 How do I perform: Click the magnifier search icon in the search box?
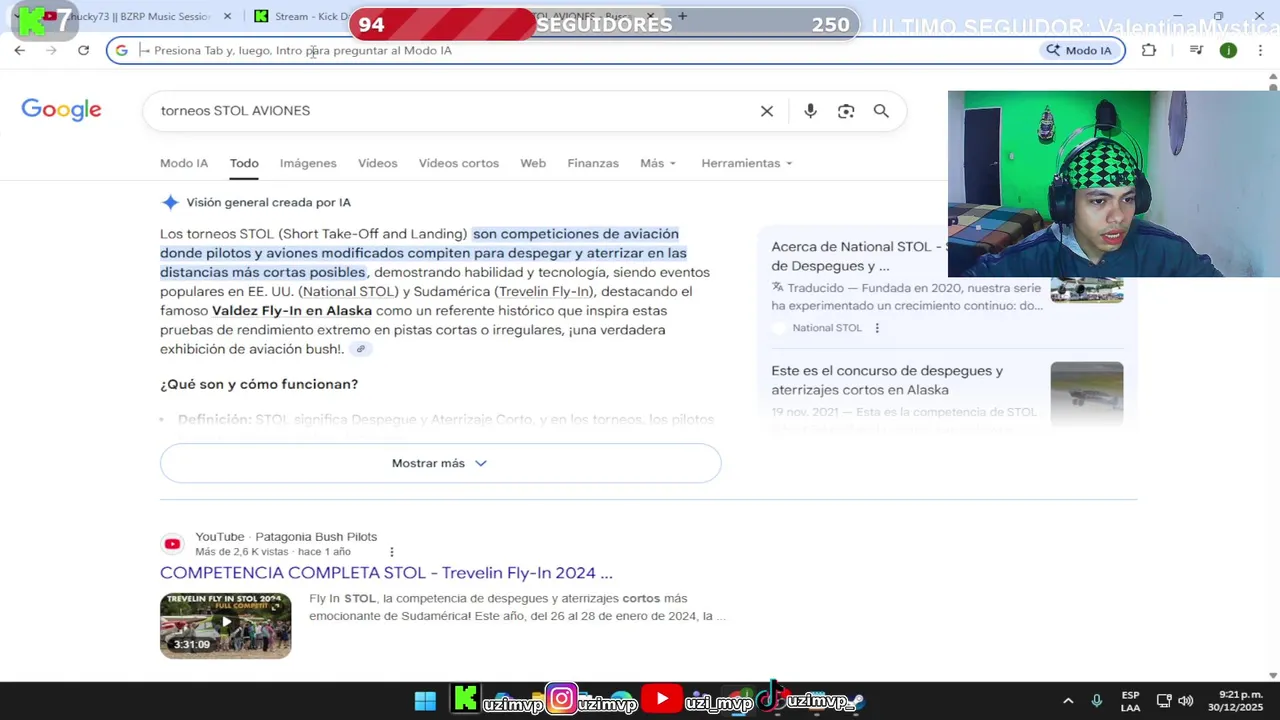(881, 111)
